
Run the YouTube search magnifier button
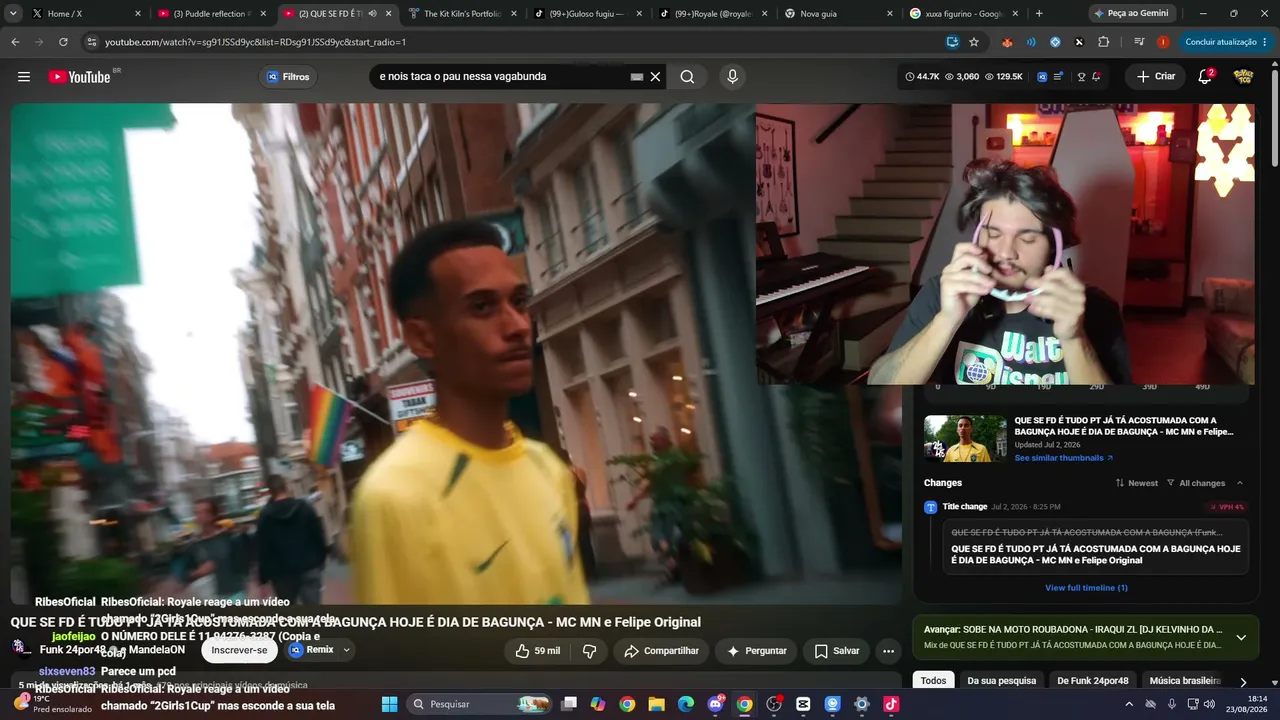[688, 77]
